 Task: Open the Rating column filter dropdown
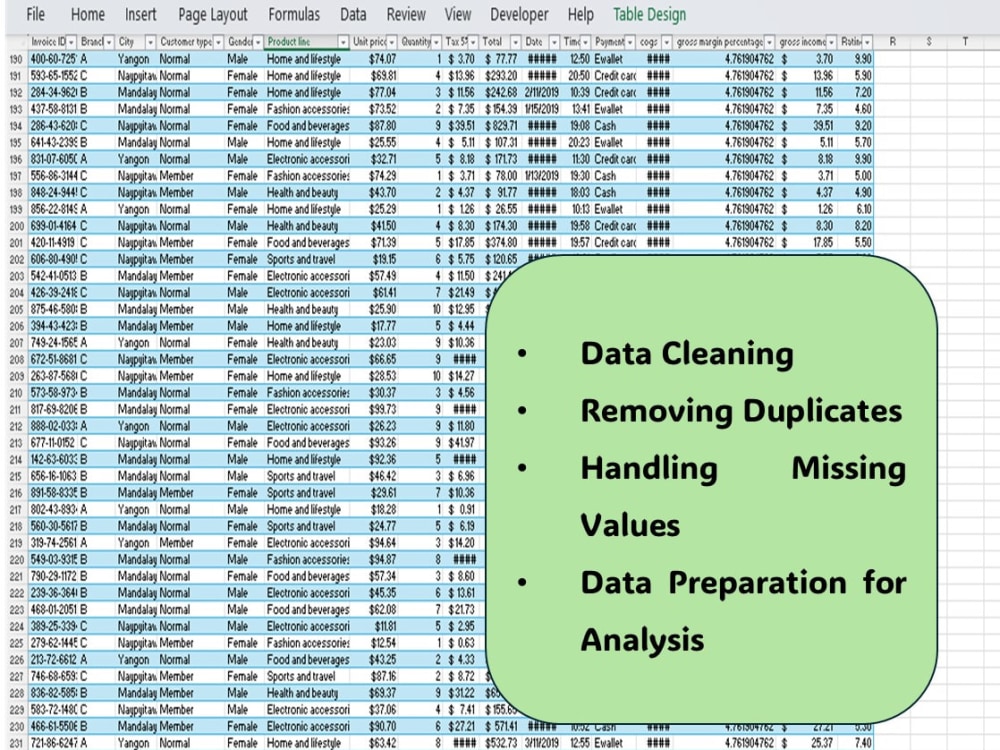pos(867,42)
